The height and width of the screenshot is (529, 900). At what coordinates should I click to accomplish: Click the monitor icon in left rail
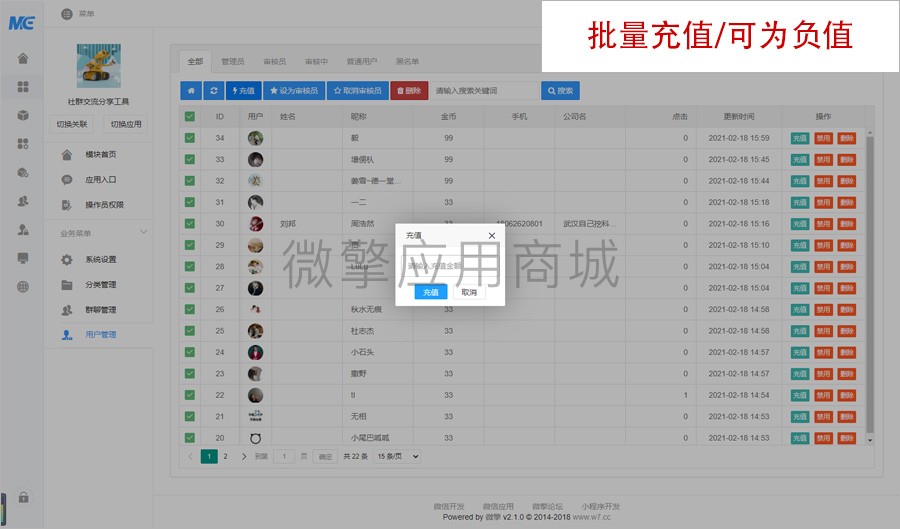tap(23, 258)
